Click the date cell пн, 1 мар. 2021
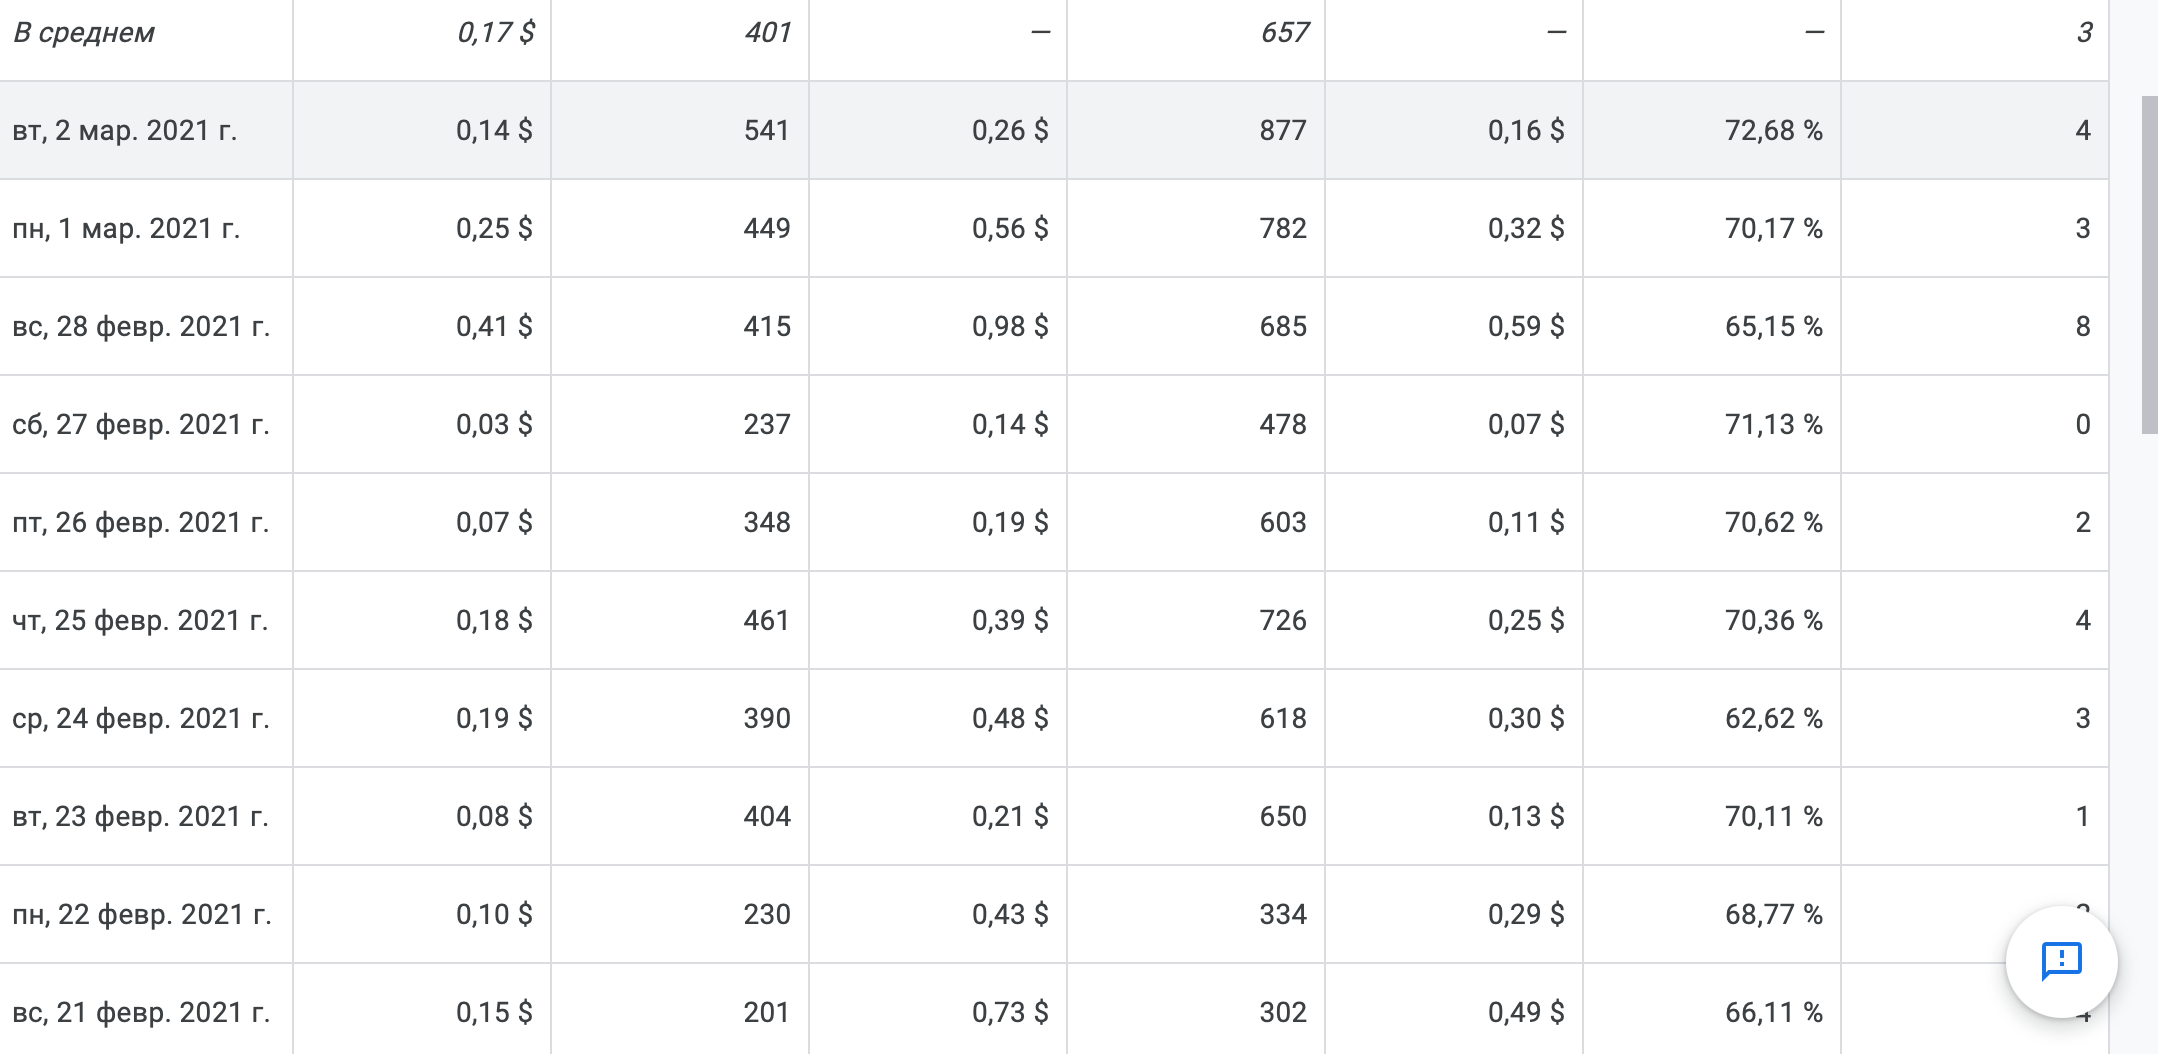 (126, 229)
